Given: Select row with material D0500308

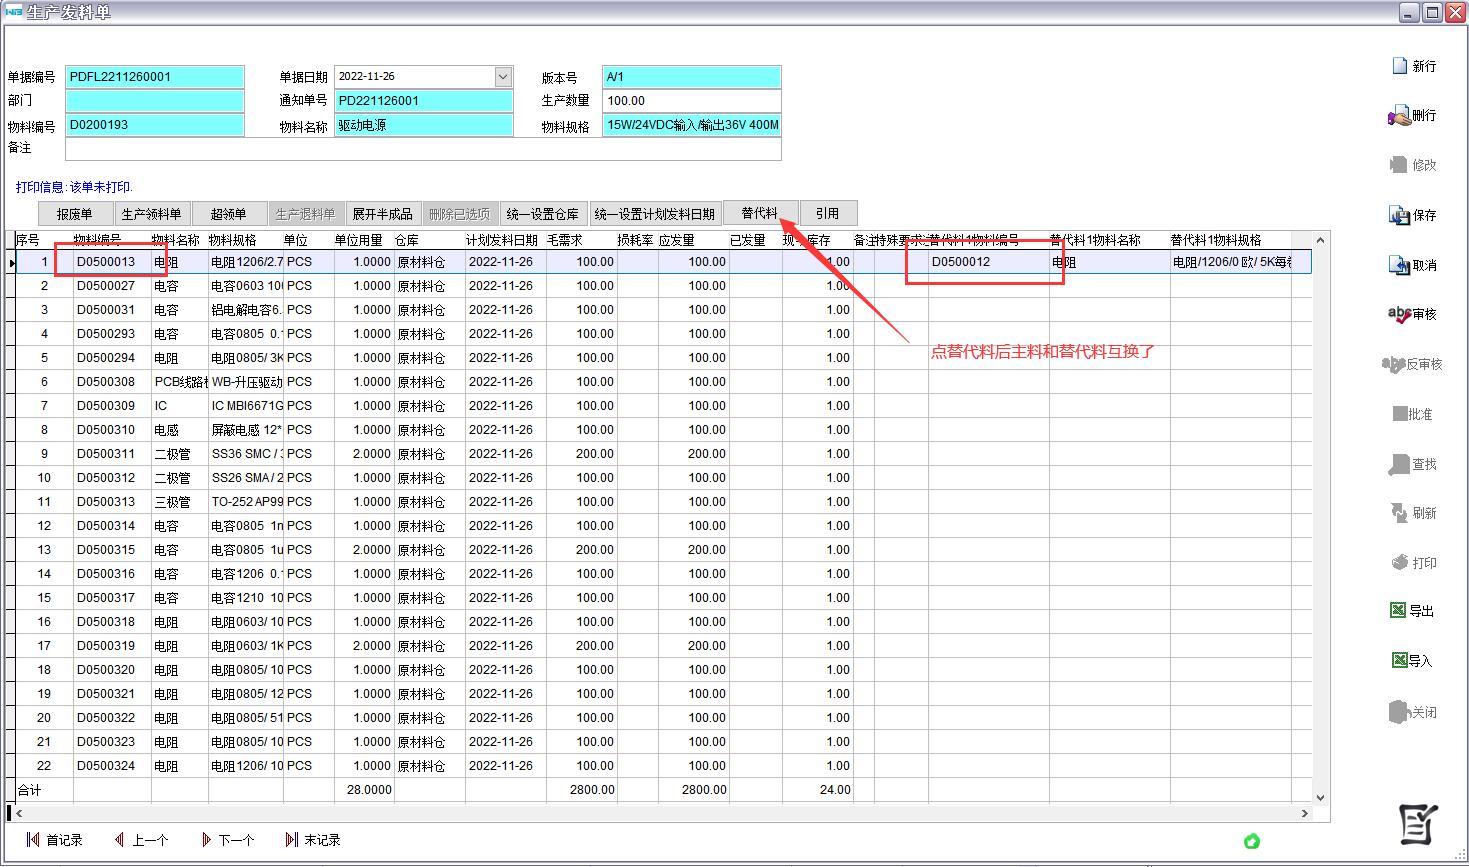Looking at the screenshot, I should [106, 382].
